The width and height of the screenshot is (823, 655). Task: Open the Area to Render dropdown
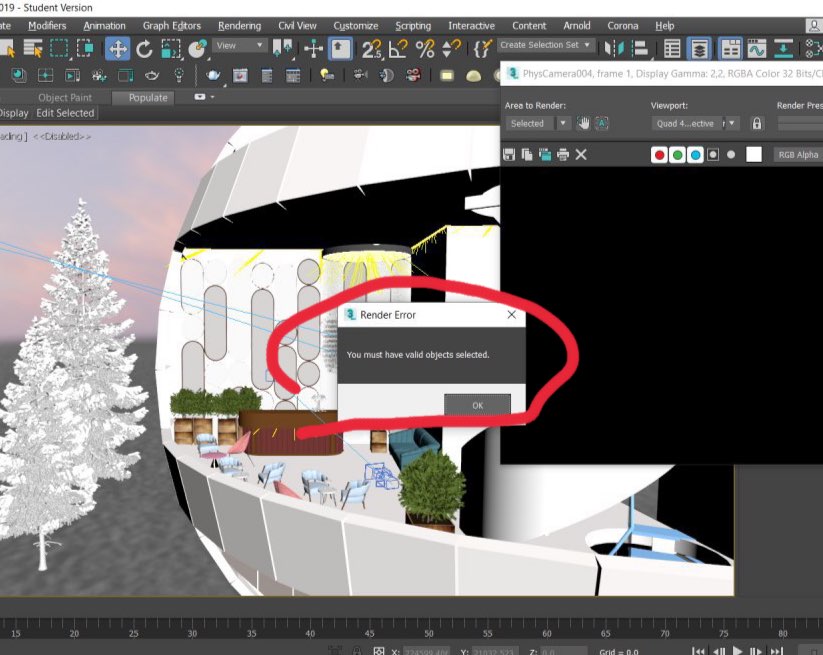(537, 124)
